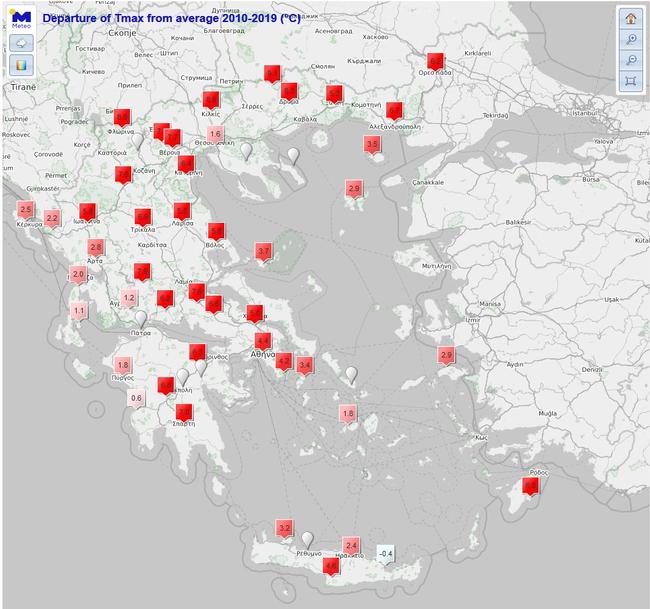Select the -0.4 station marker on Crete
The height and width of the screenshot is (609, 650).
click(385, 554)
